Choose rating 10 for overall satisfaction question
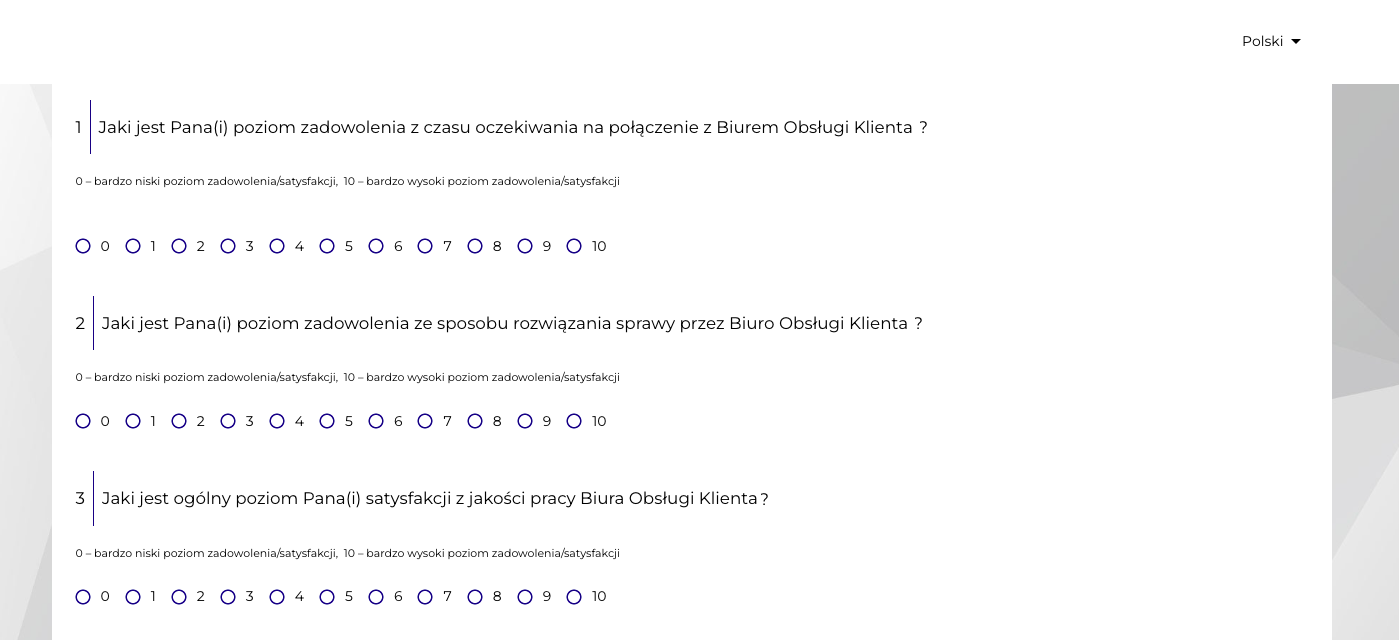The height and width of the screenshot is (640, 1399). point(574,597)
